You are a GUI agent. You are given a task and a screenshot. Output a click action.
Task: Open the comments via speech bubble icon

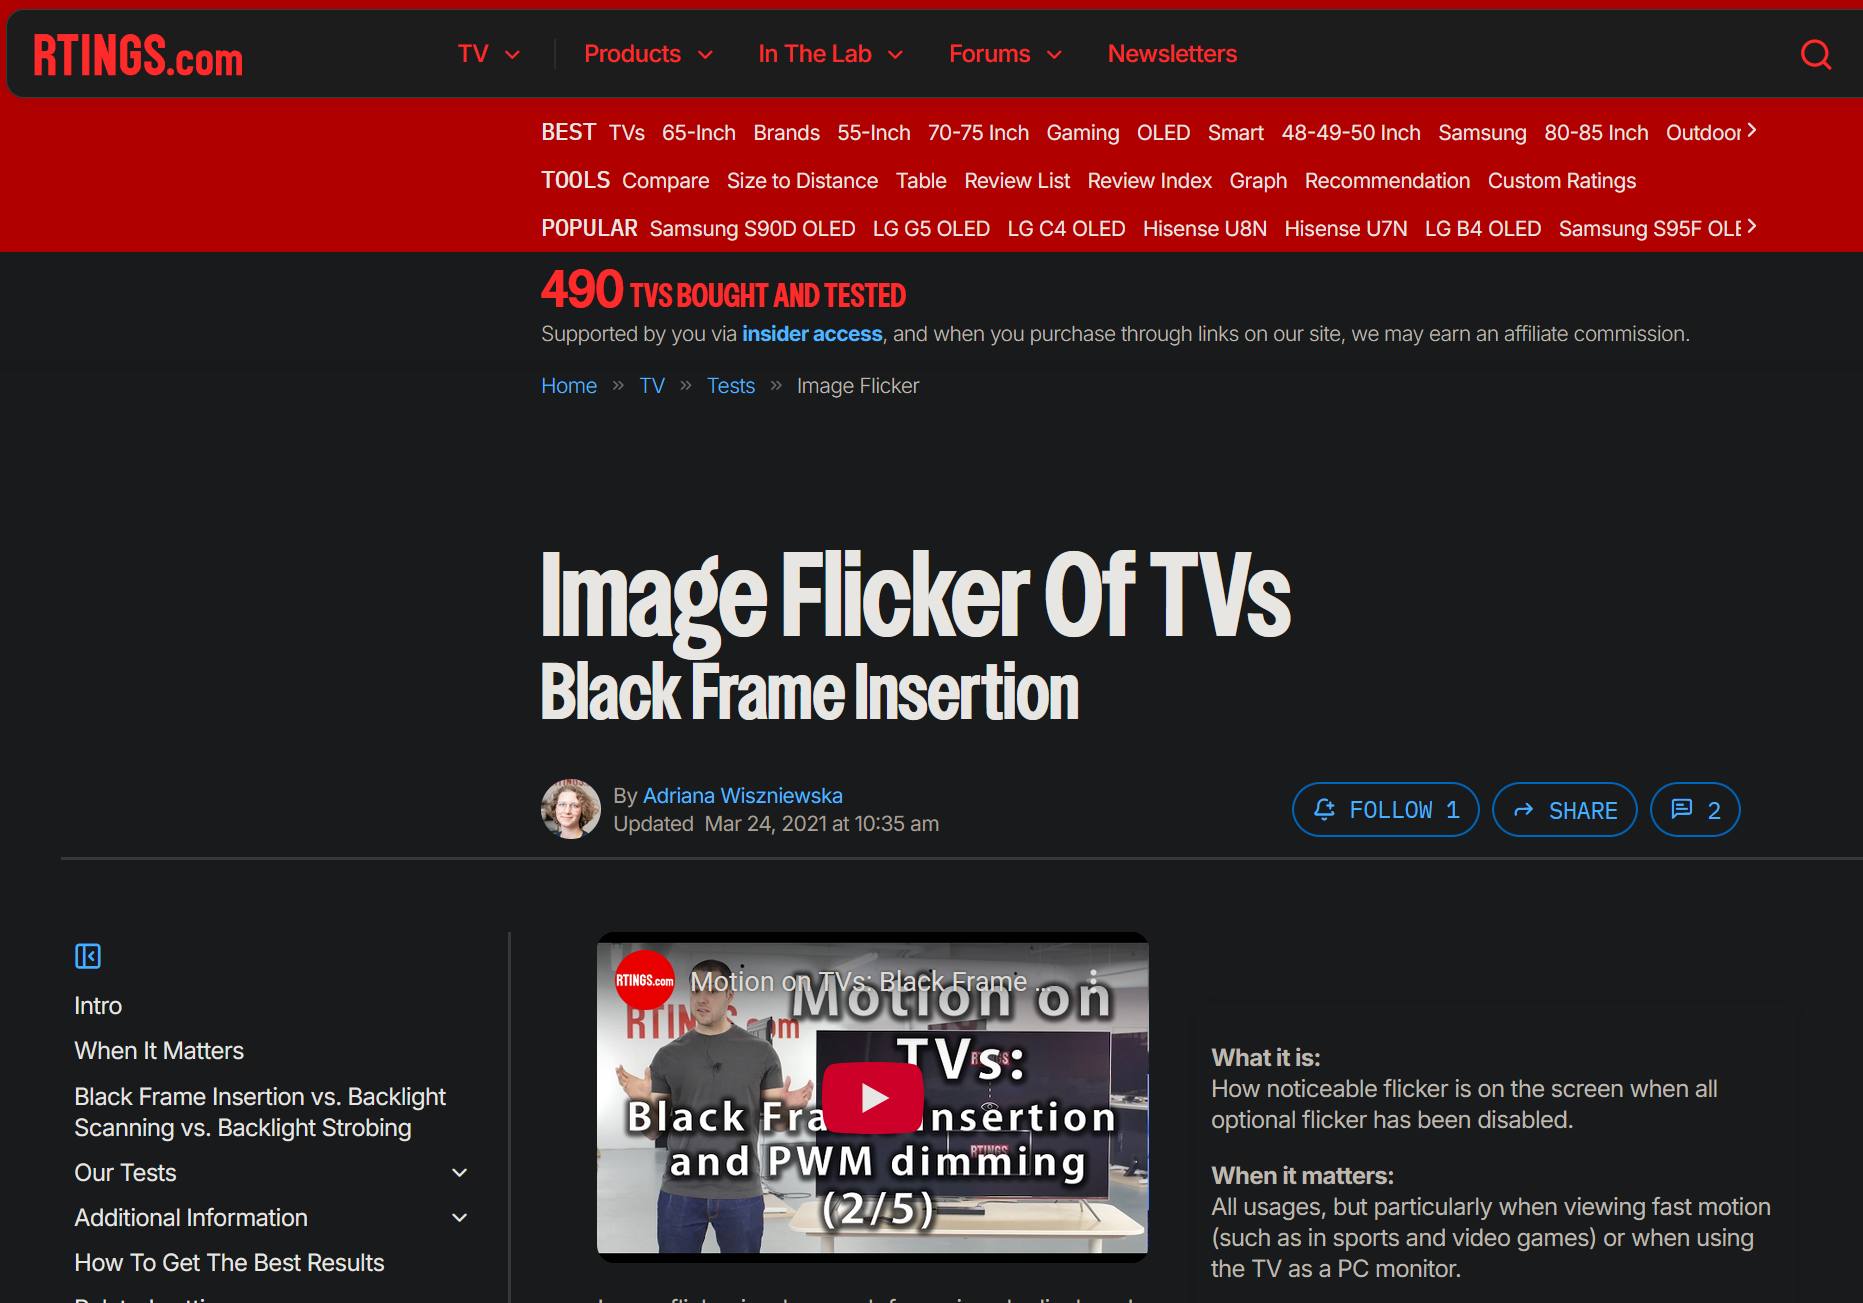click(x=1683, y=809)
